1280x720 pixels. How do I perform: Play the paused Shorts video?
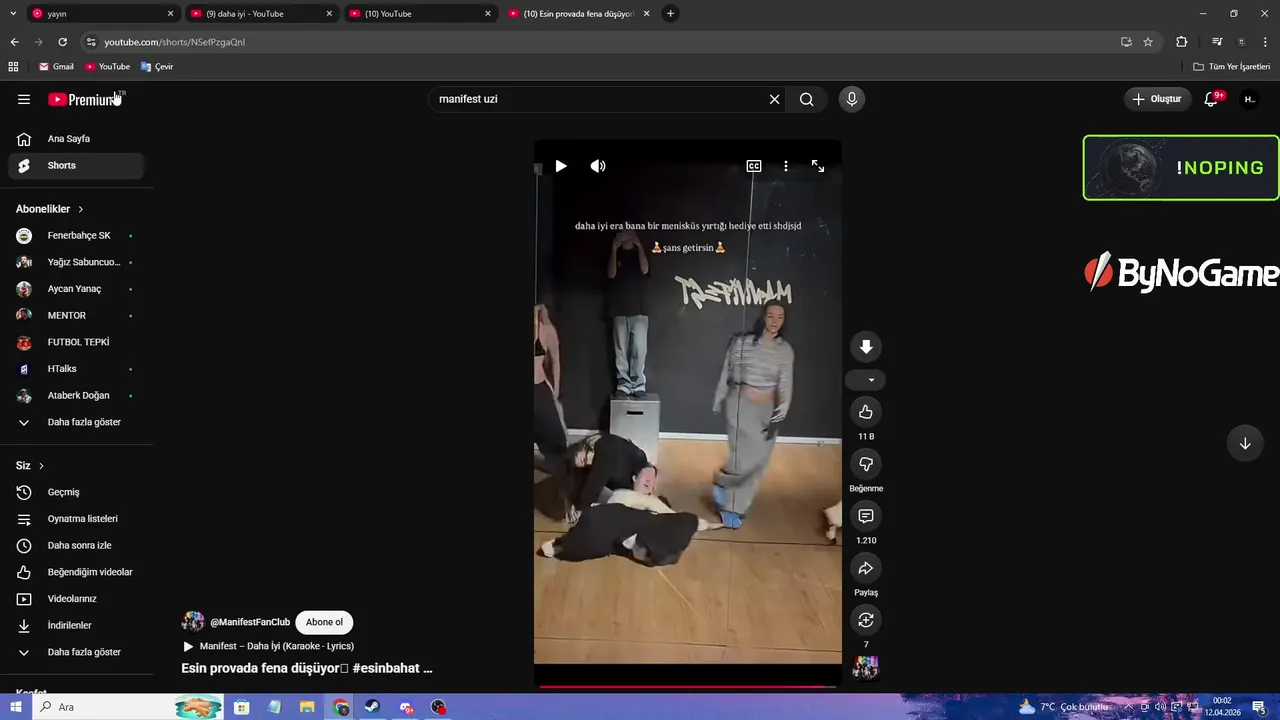(561, 166)
